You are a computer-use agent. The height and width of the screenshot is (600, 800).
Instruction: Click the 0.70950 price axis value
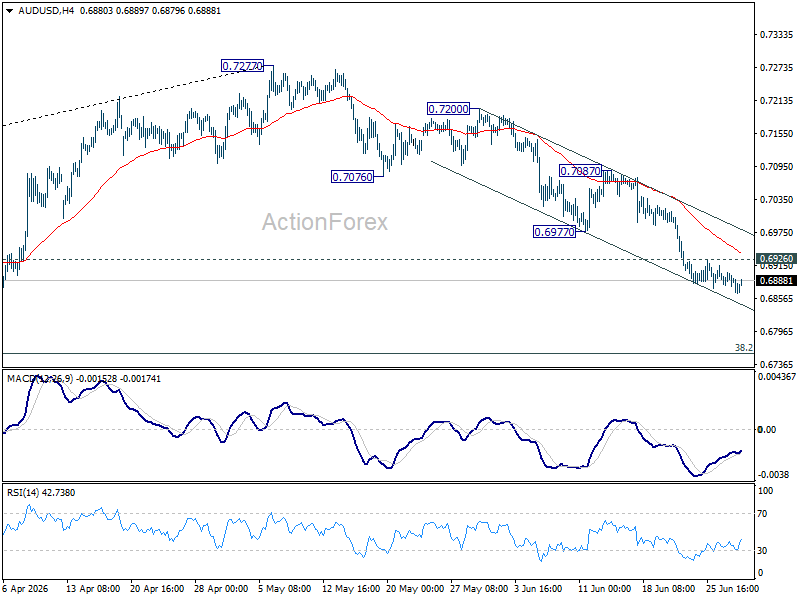[777, 166]
